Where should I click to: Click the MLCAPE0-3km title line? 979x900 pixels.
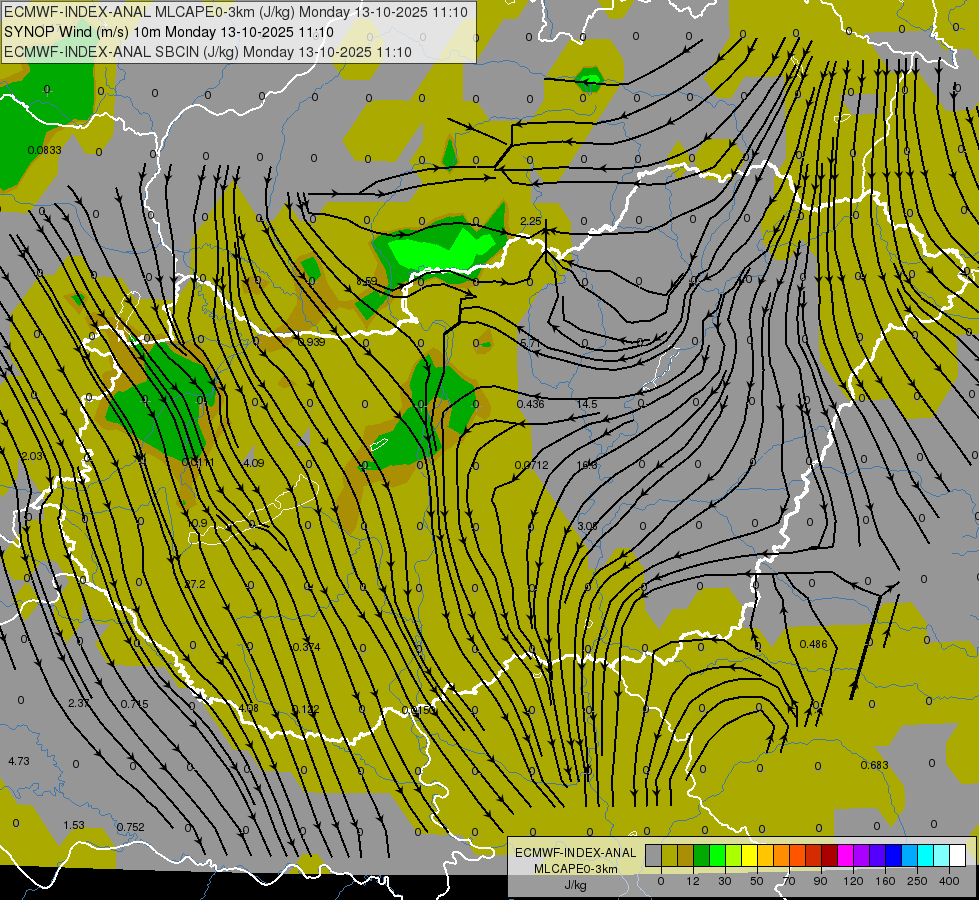tap(236, 12)
